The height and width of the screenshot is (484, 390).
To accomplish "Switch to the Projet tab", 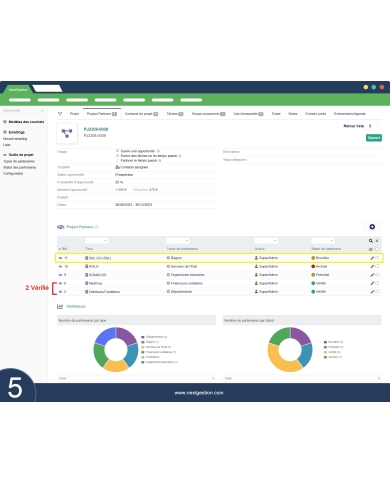I will [74, 114].
